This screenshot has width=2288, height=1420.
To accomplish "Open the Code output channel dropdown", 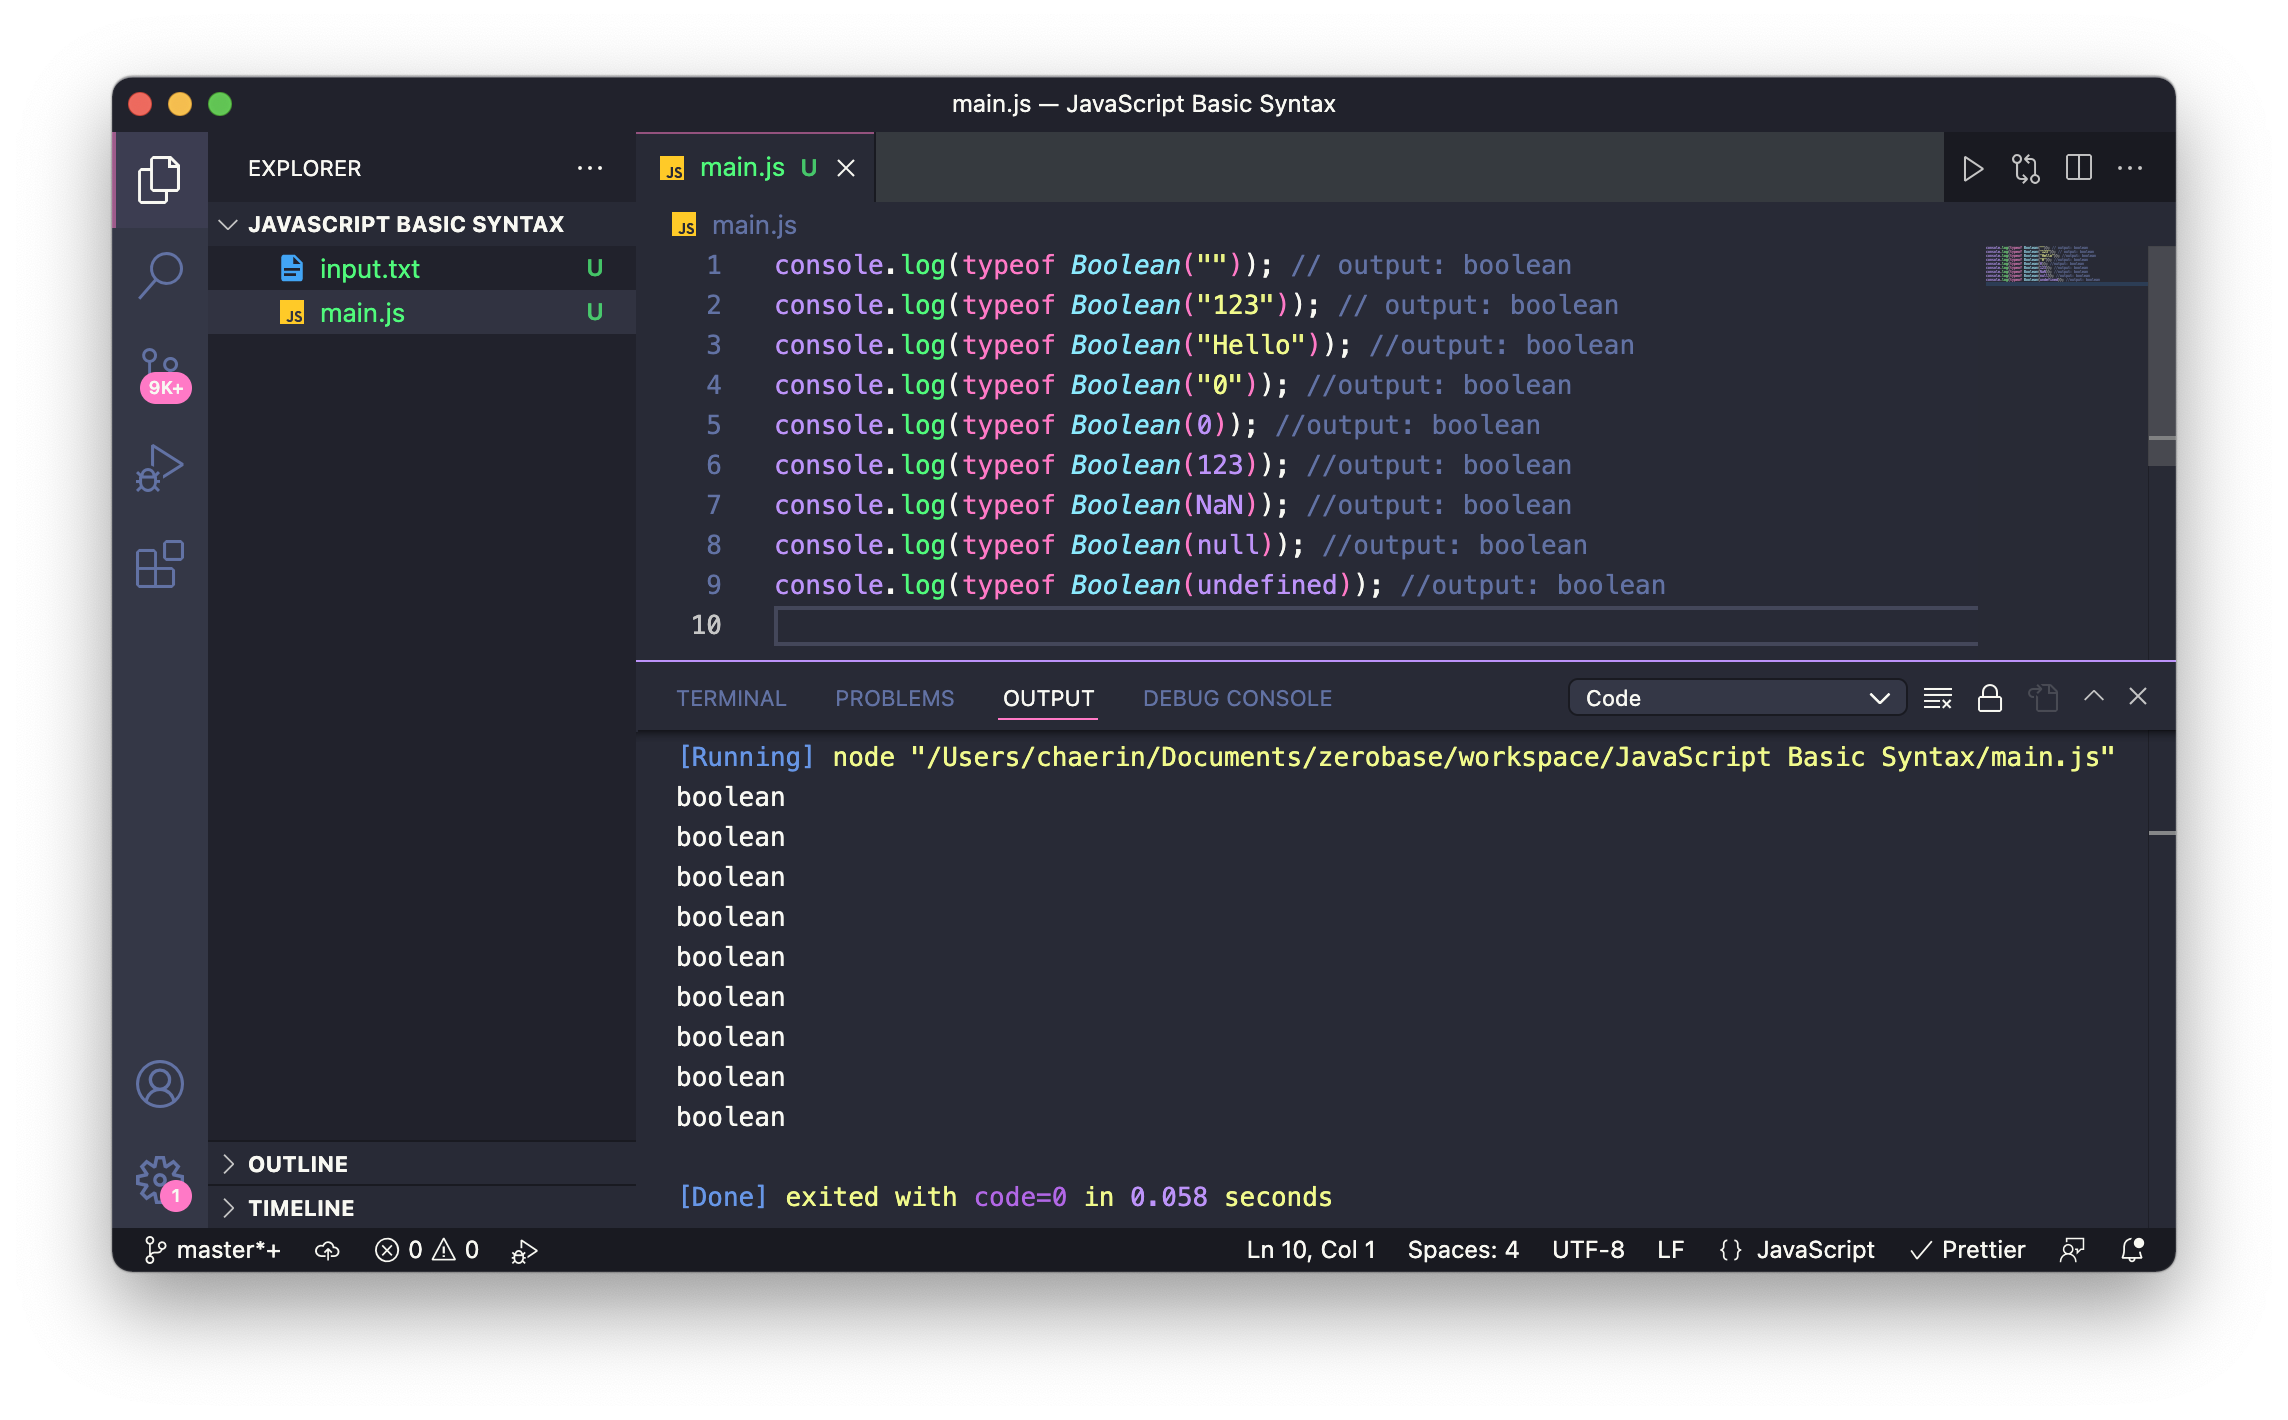I will [x=1736, y=698].
